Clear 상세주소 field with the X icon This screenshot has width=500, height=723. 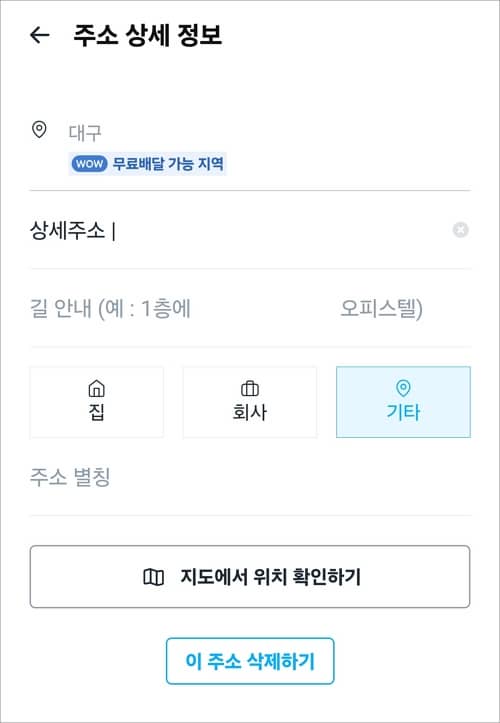[460, 230]
